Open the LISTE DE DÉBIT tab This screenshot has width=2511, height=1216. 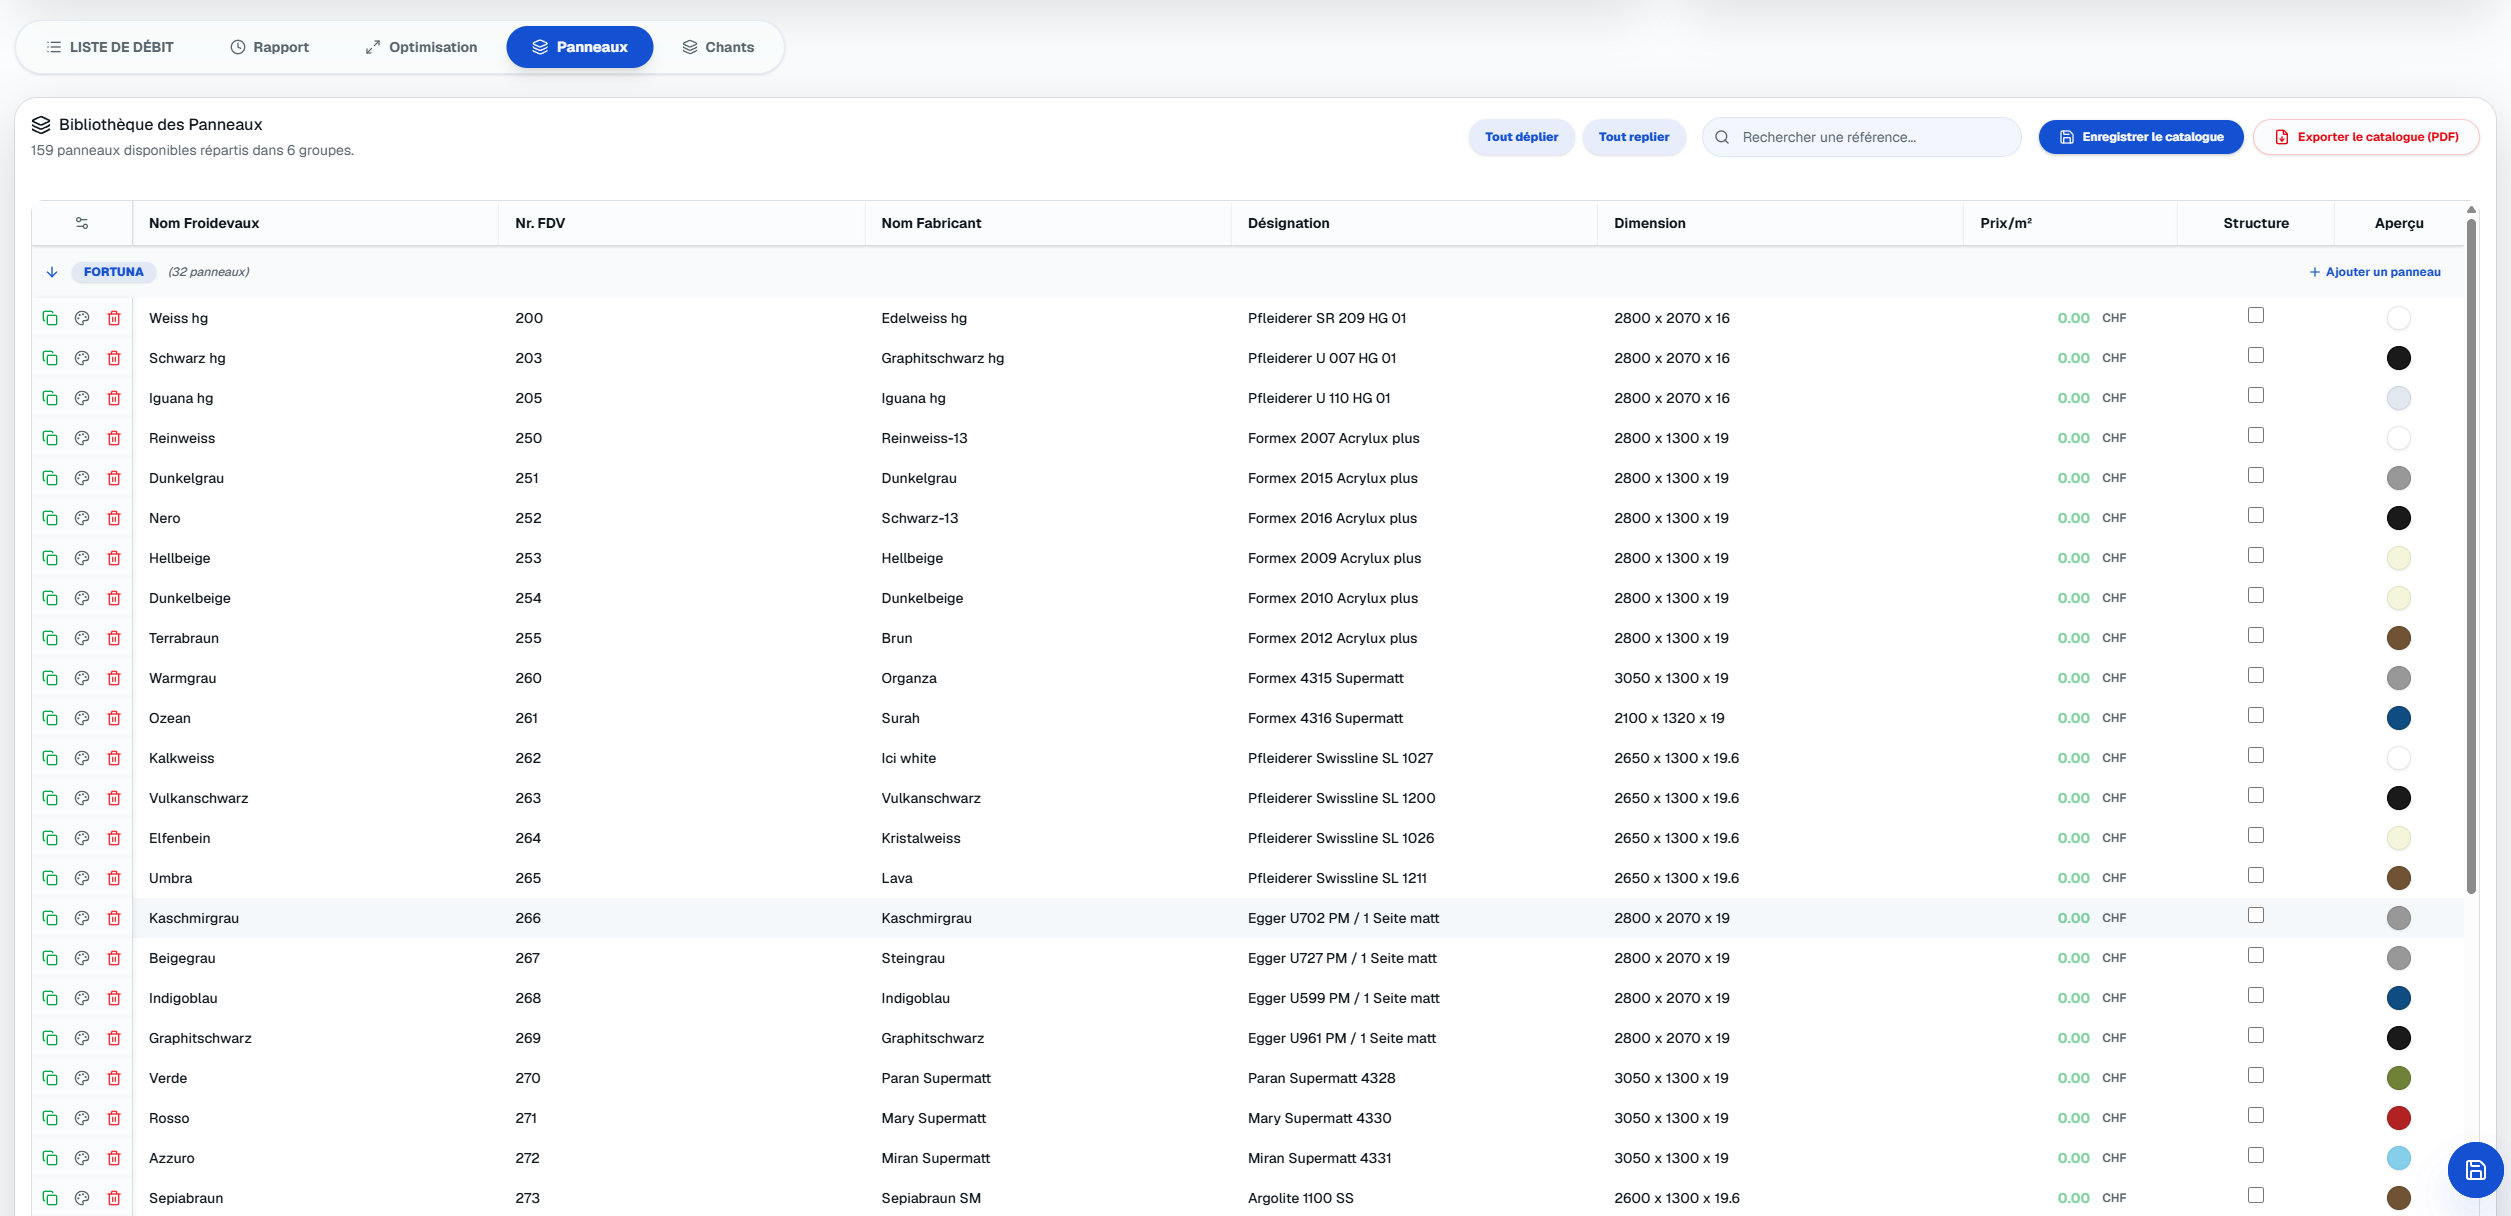point(110,47)
